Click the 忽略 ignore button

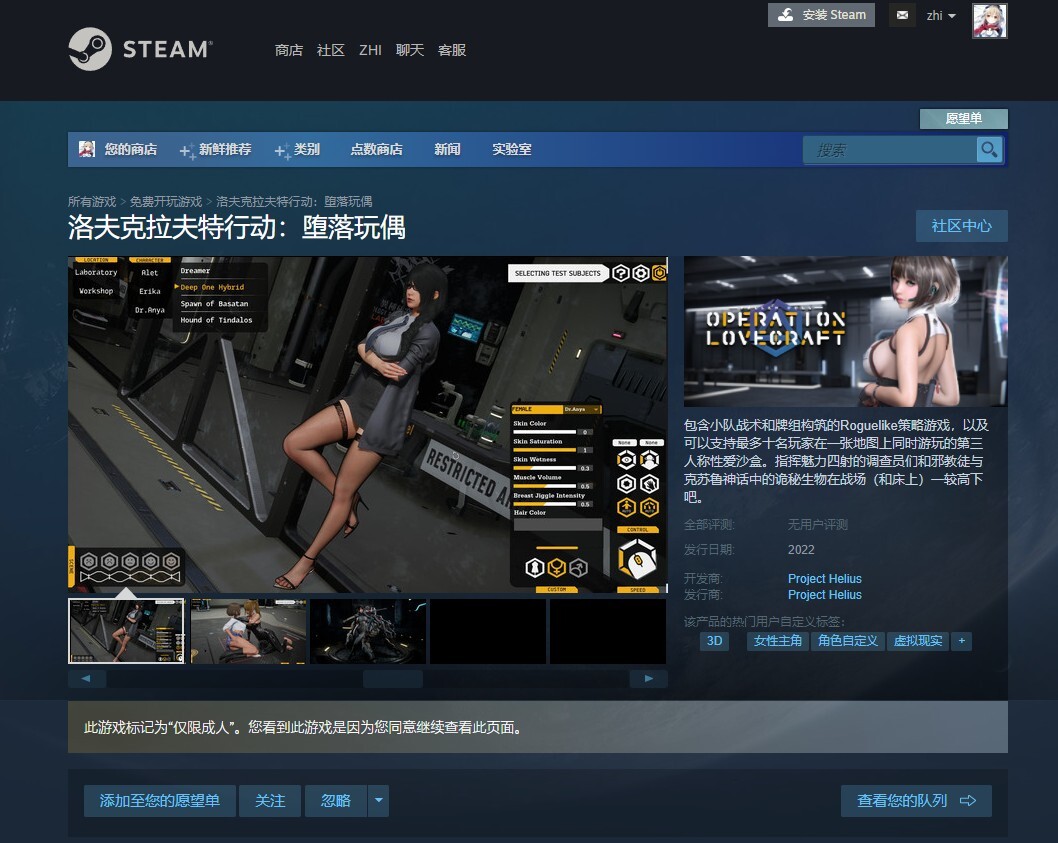pyautogui.click(x=335, y=801)
